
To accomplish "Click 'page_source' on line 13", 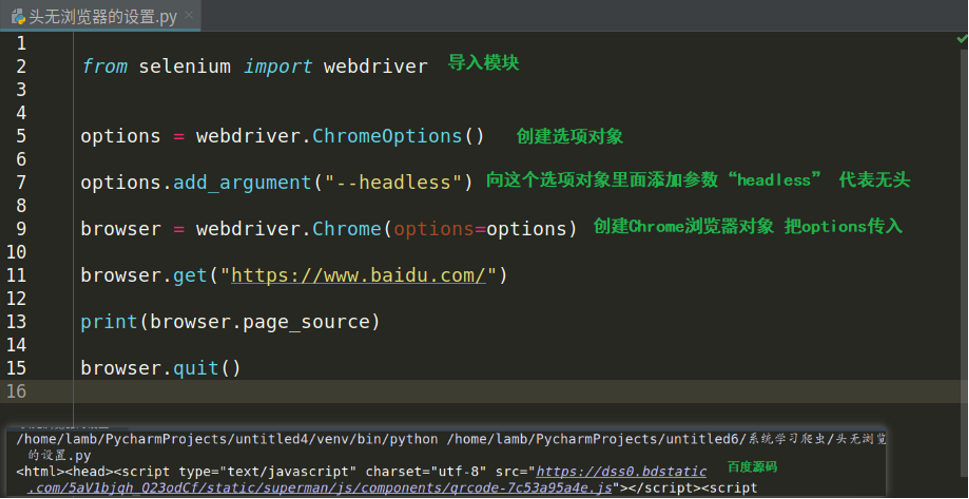I will (x=306, y=322).
